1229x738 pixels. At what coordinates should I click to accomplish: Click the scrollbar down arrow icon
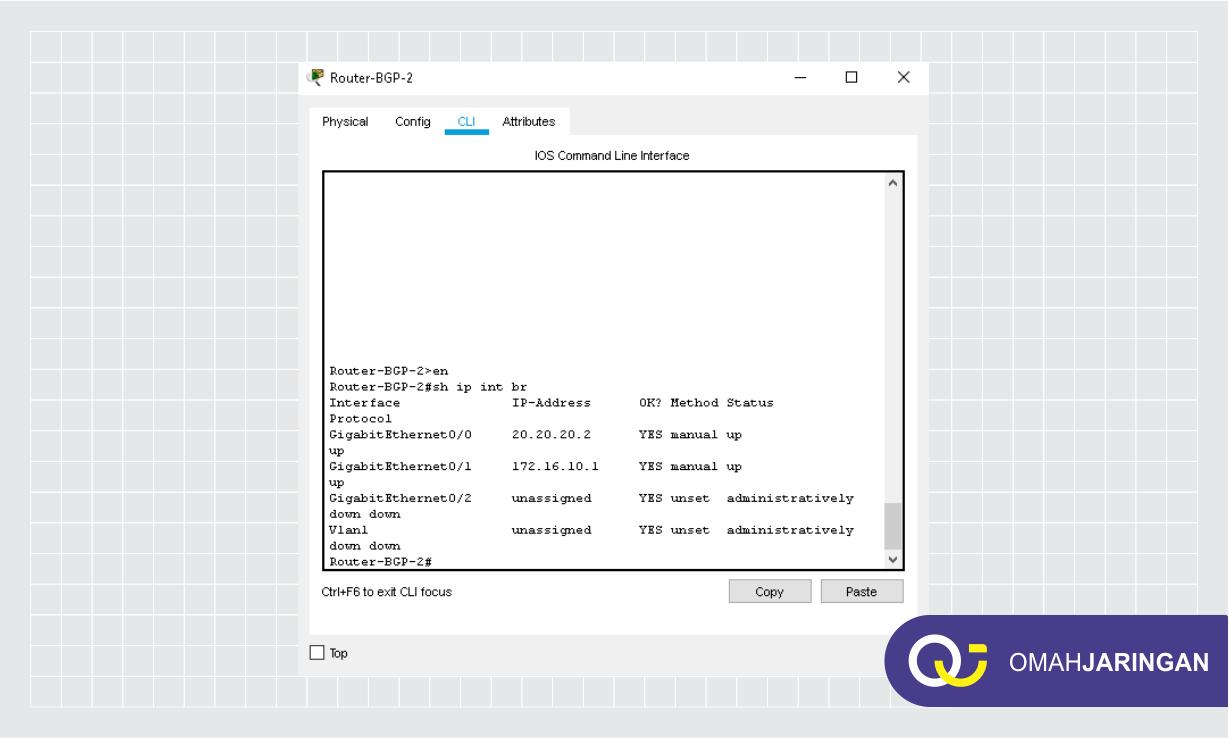coord(893,559)
